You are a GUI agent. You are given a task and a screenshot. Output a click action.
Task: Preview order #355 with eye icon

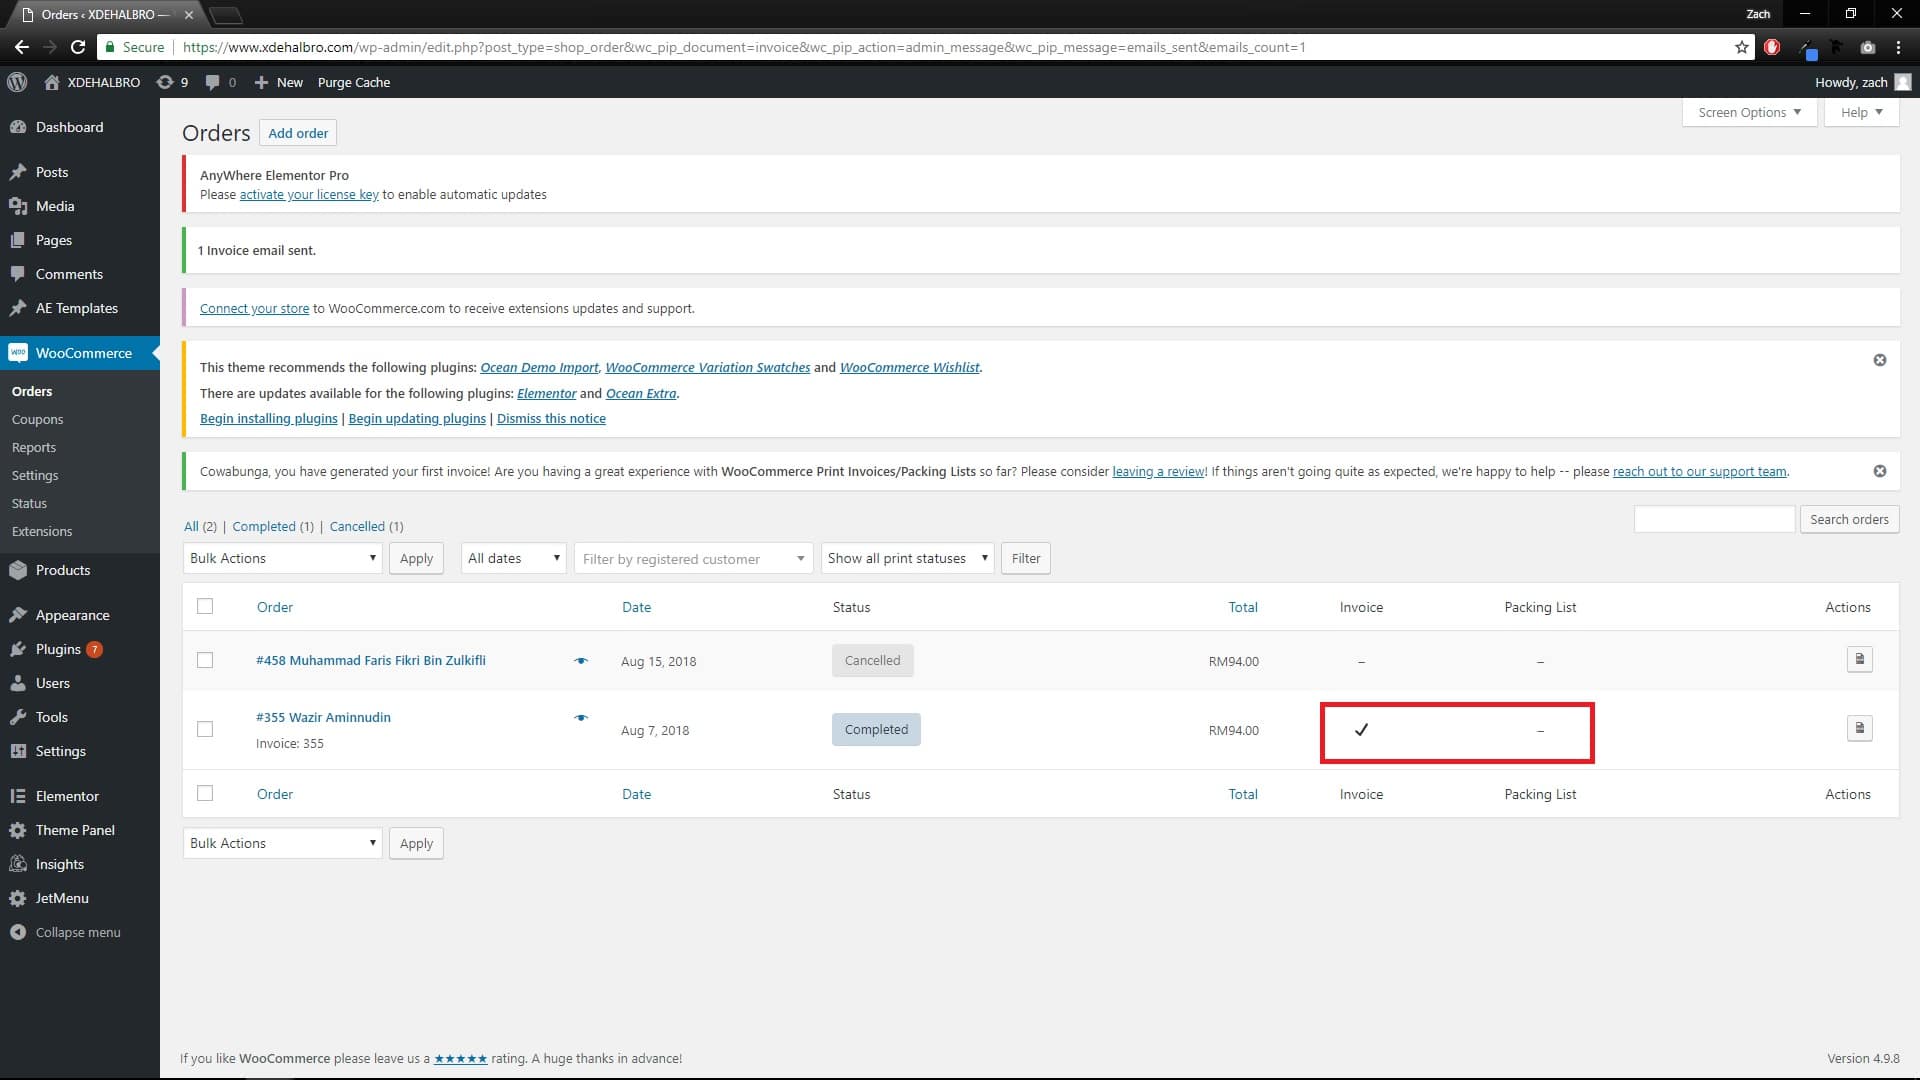point(581,718)
